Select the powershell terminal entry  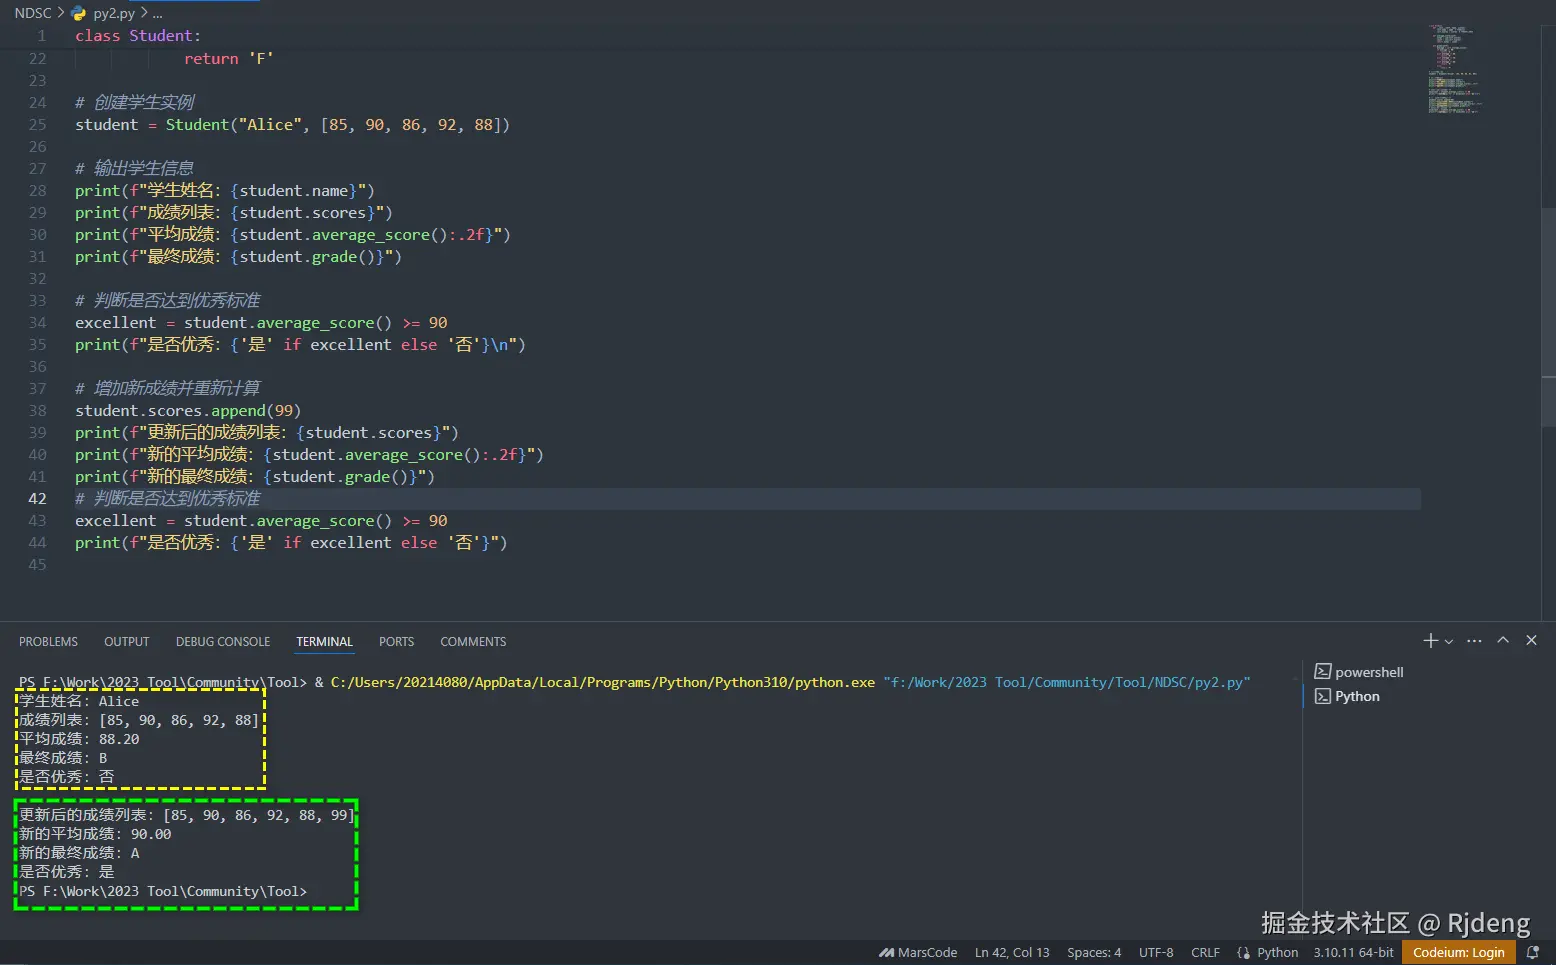click(1368, 672)
